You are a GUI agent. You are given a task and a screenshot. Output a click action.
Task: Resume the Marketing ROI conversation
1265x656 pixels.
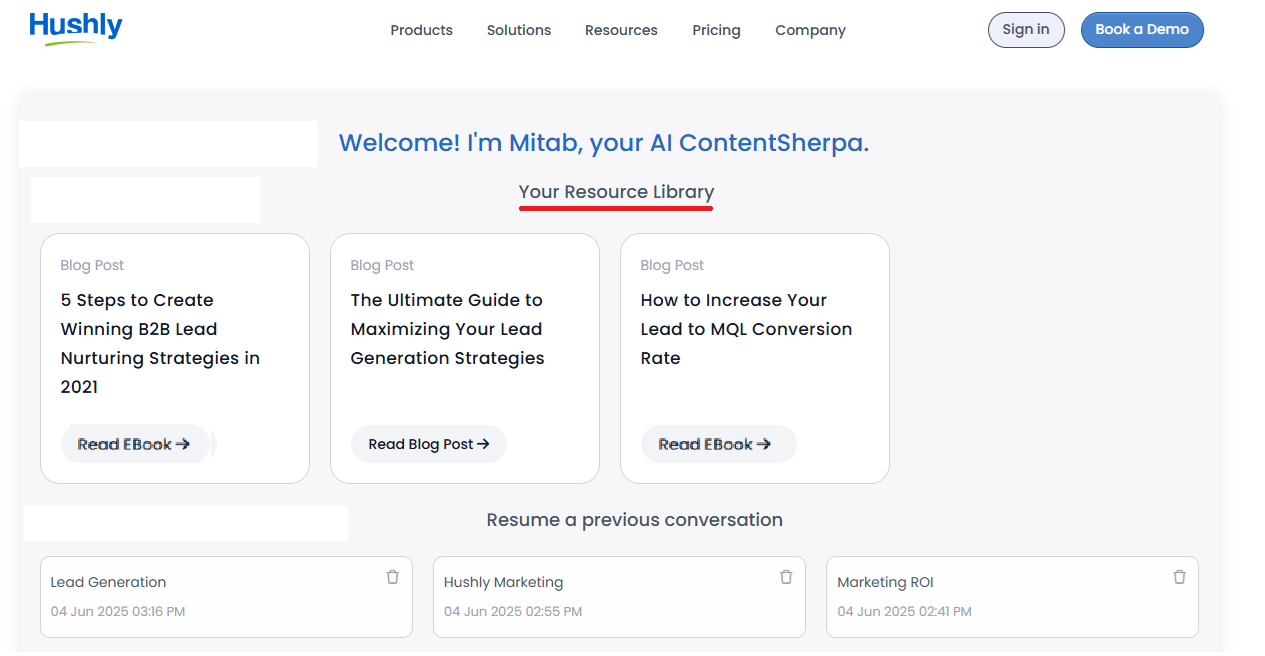pos(1012,597)
